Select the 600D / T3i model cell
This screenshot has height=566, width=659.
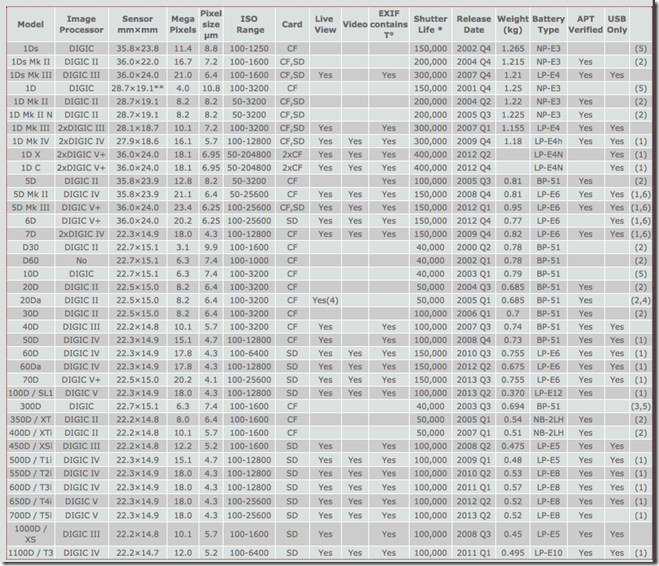[31, 487]
